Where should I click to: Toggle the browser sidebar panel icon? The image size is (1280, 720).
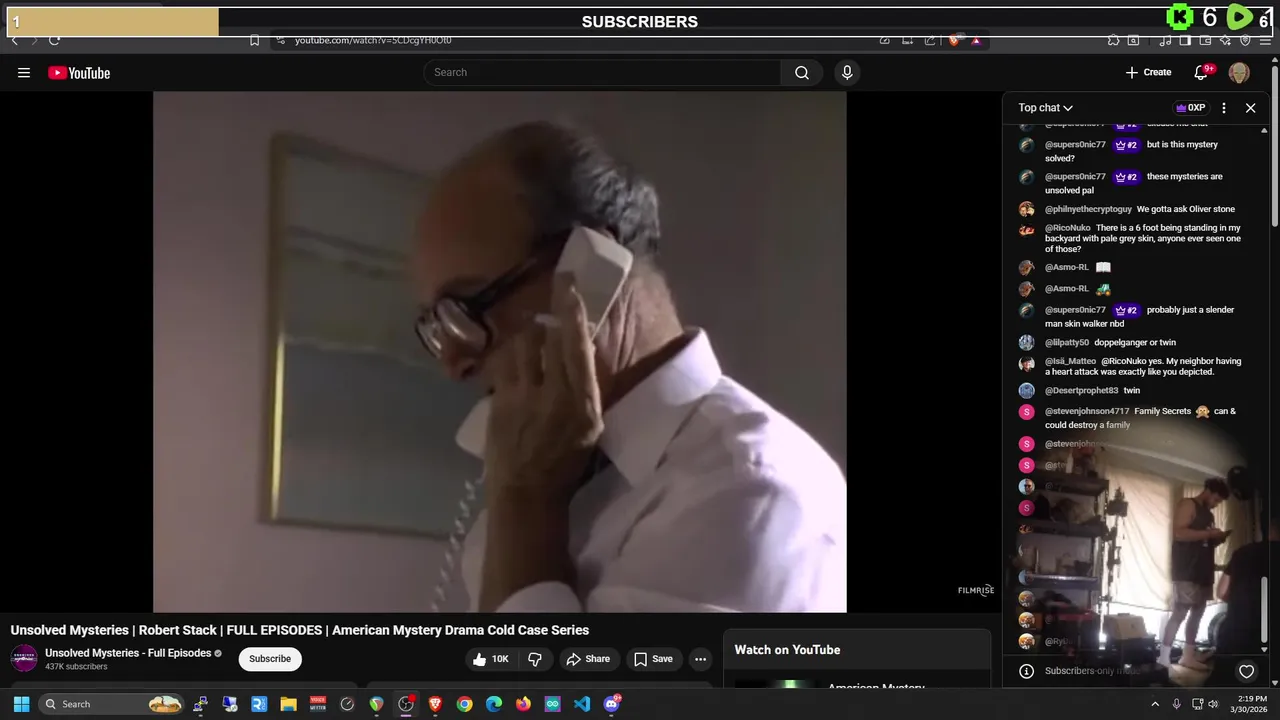coord(1185,40)
